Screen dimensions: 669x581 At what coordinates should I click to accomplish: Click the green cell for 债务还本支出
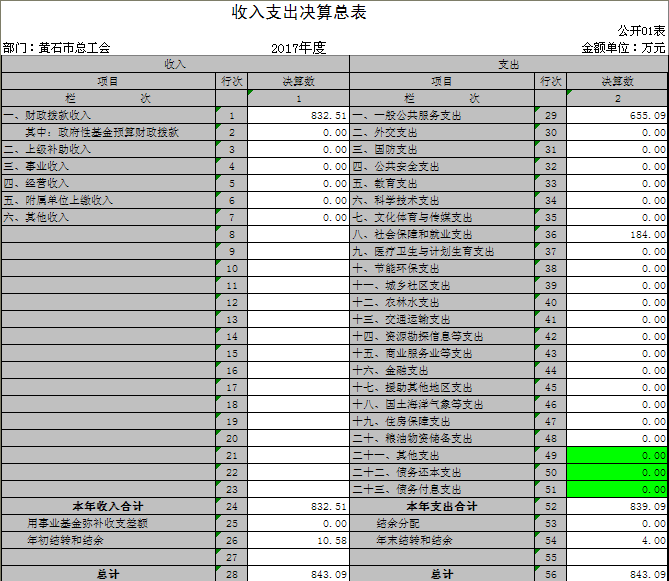coord(617,473)
